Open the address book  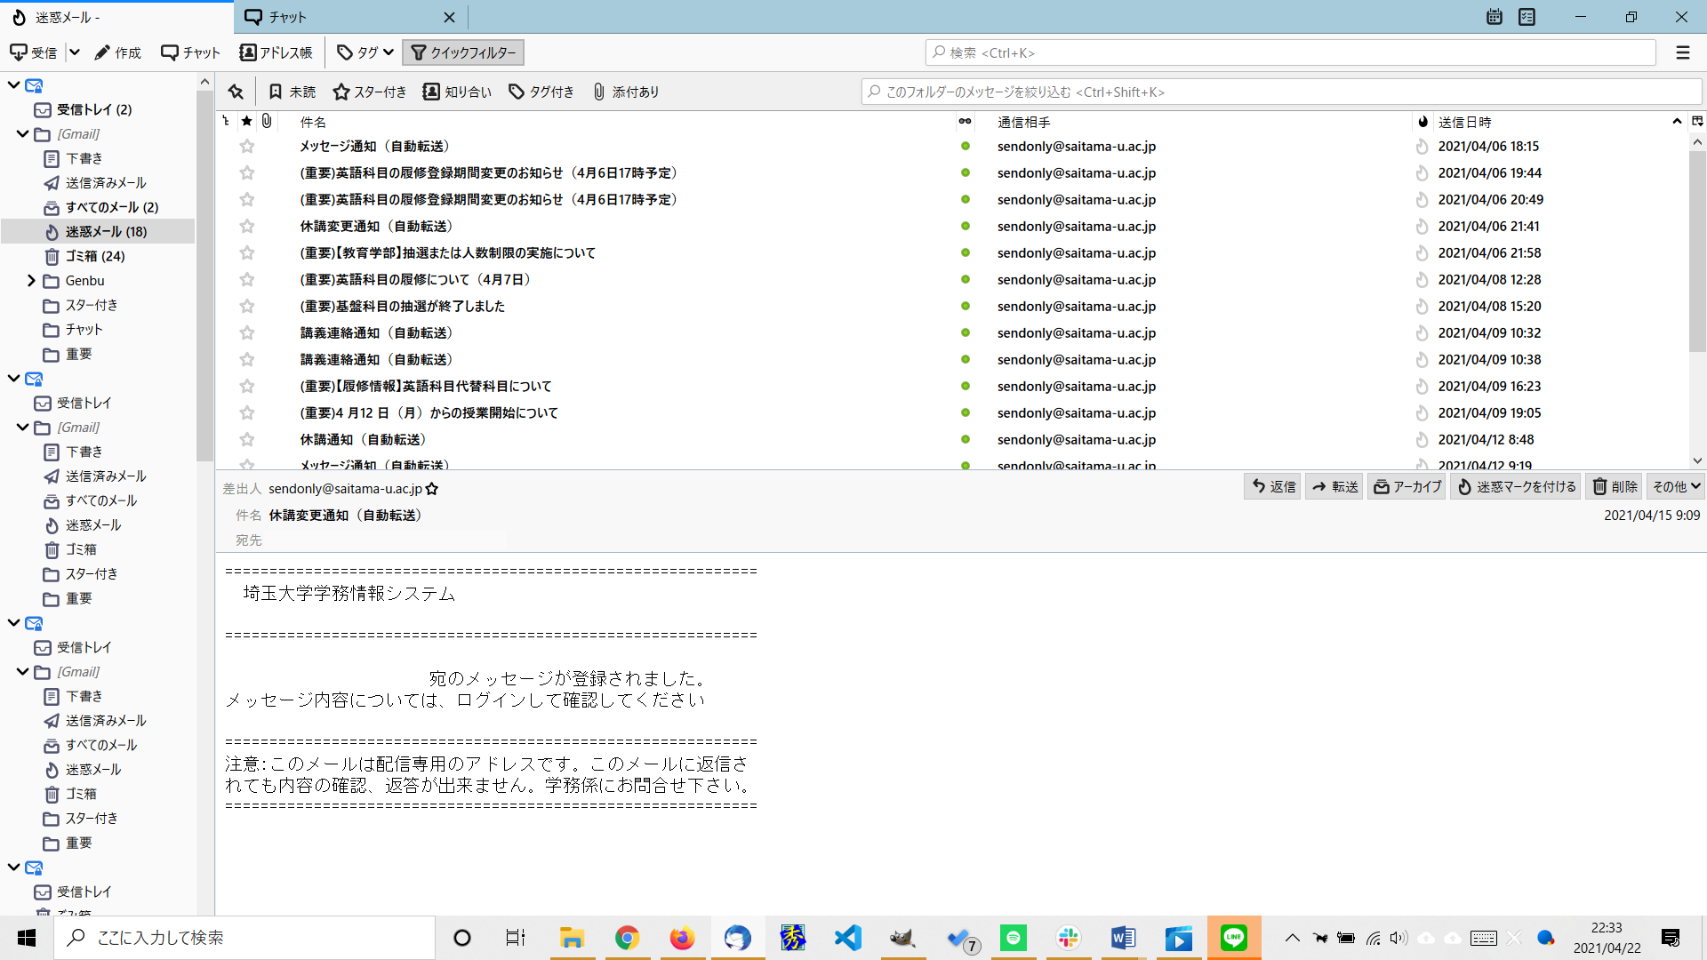point(276,53)
